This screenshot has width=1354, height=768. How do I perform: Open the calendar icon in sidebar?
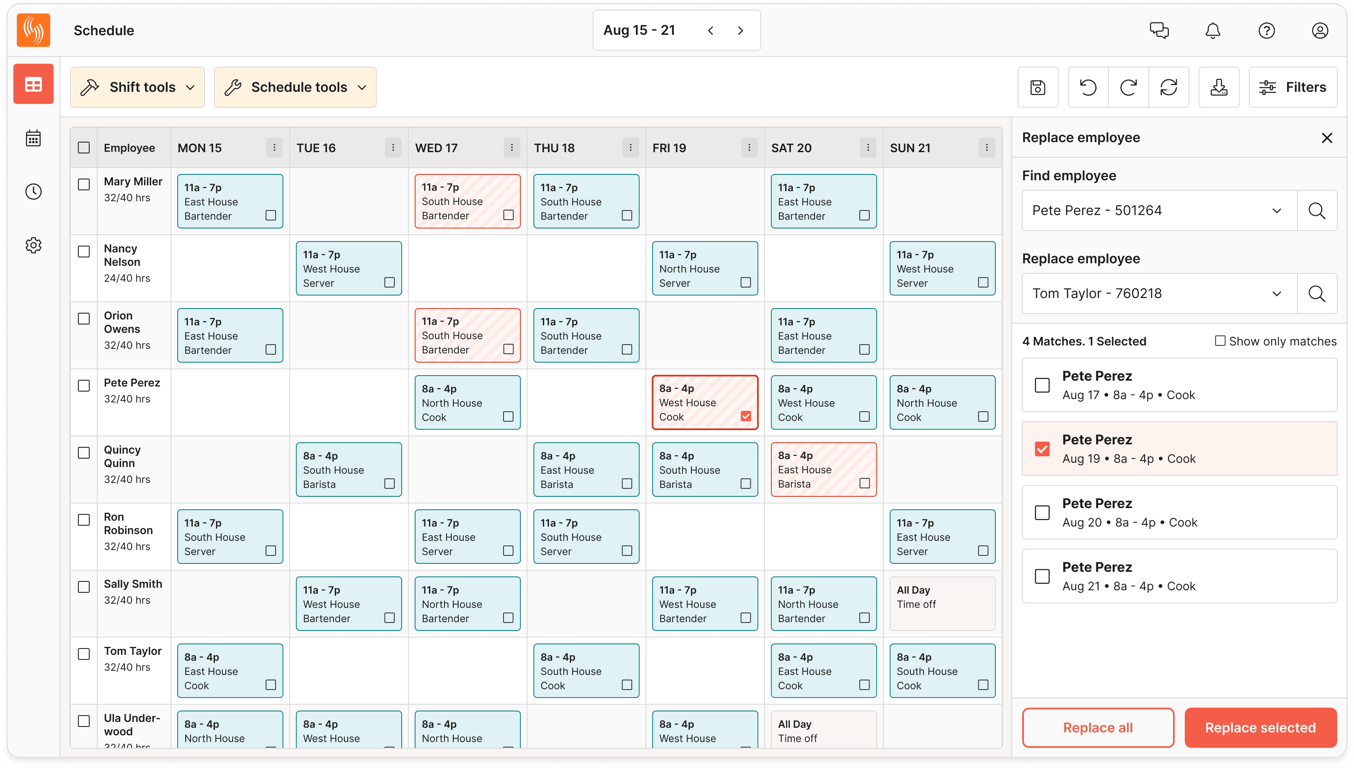(x=33, y=138)
